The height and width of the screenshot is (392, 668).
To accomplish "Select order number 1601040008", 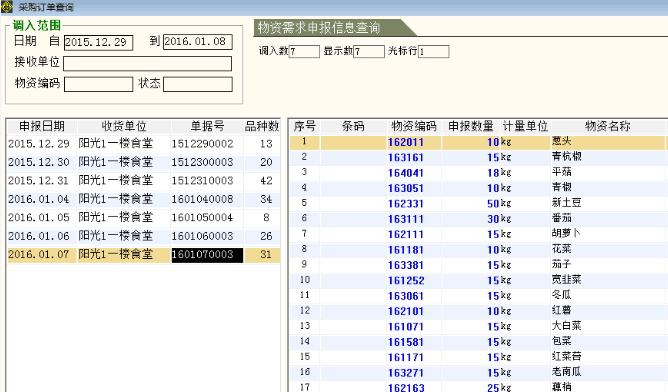I will tap(202, 199).
